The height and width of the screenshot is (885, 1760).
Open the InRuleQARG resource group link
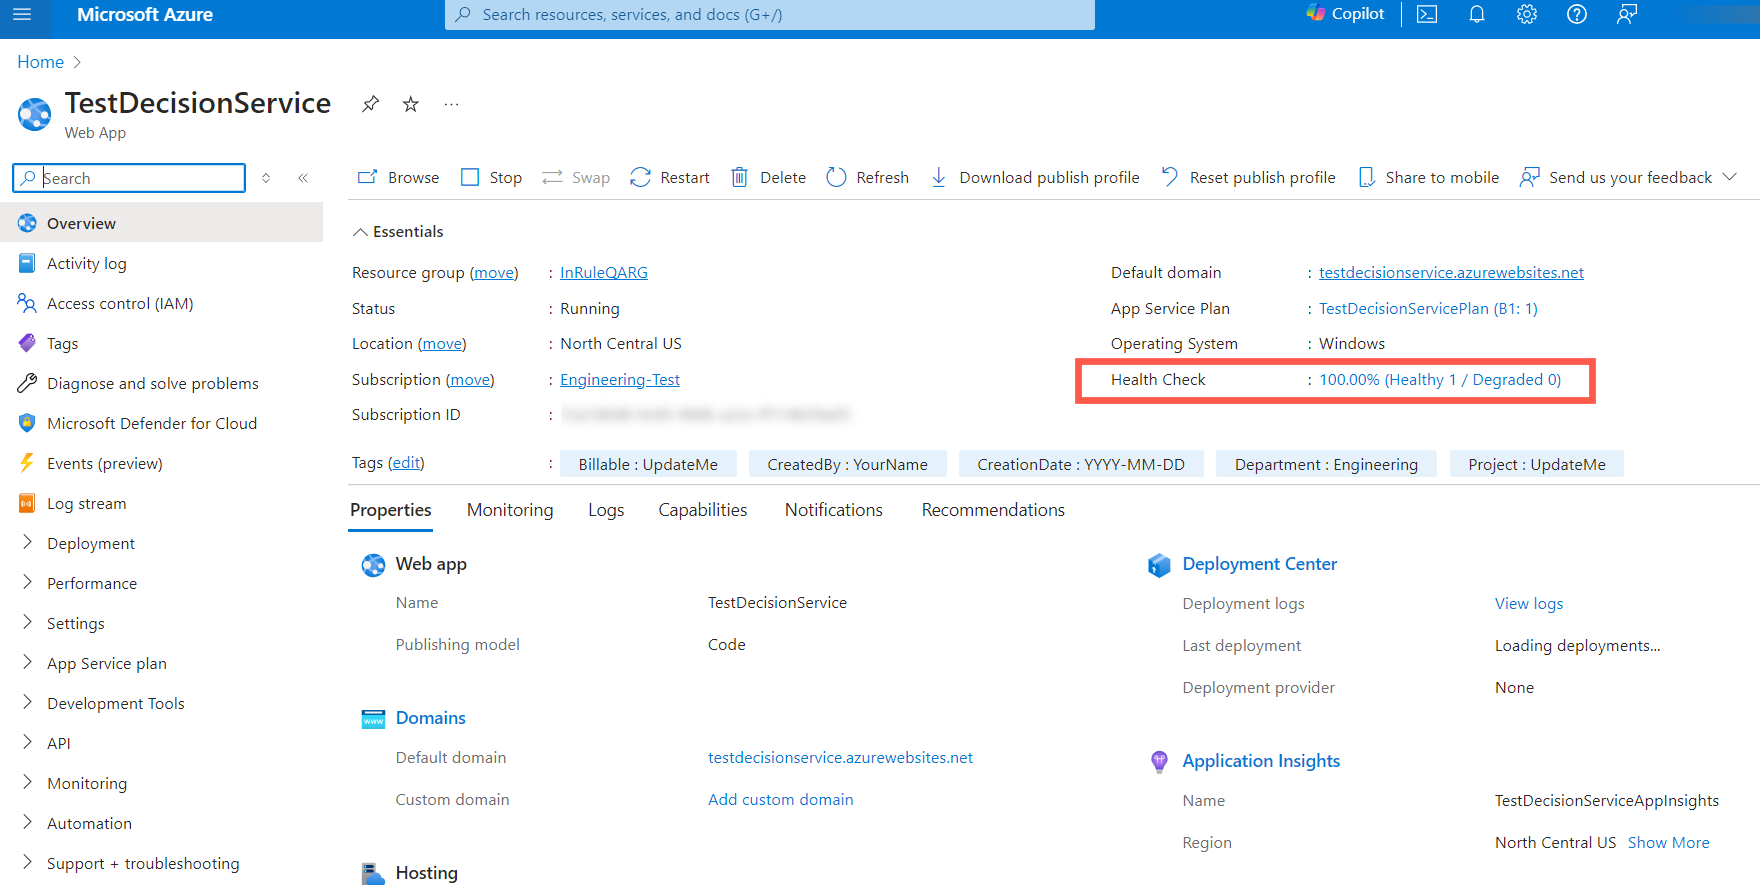click(x=603, y=273)
